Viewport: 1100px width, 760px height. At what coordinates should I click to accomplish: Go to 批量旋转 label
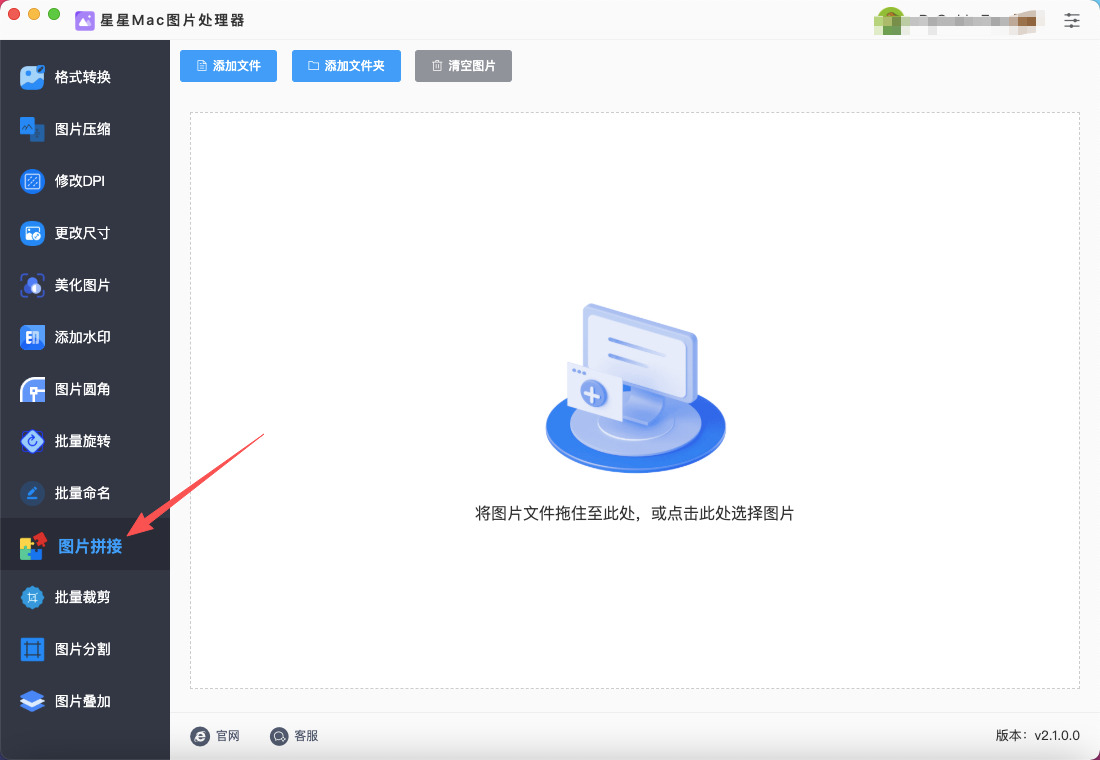83,441
